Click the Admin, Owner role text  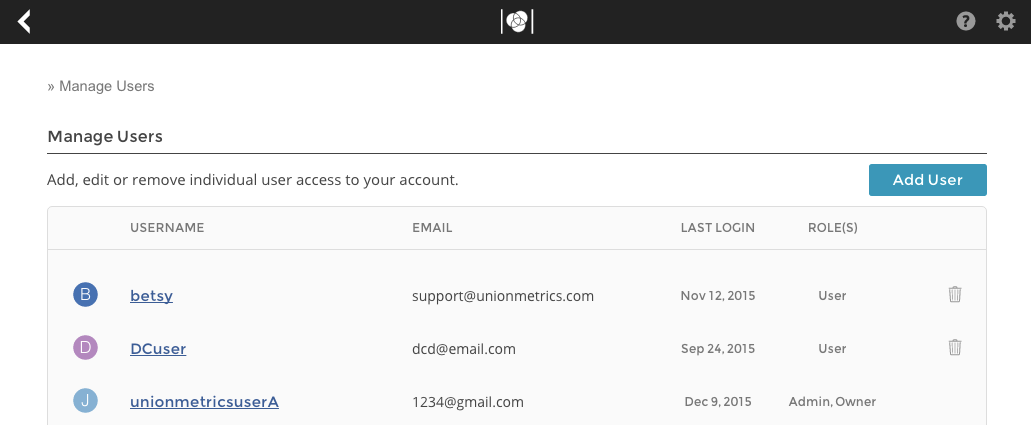(832, 402)
